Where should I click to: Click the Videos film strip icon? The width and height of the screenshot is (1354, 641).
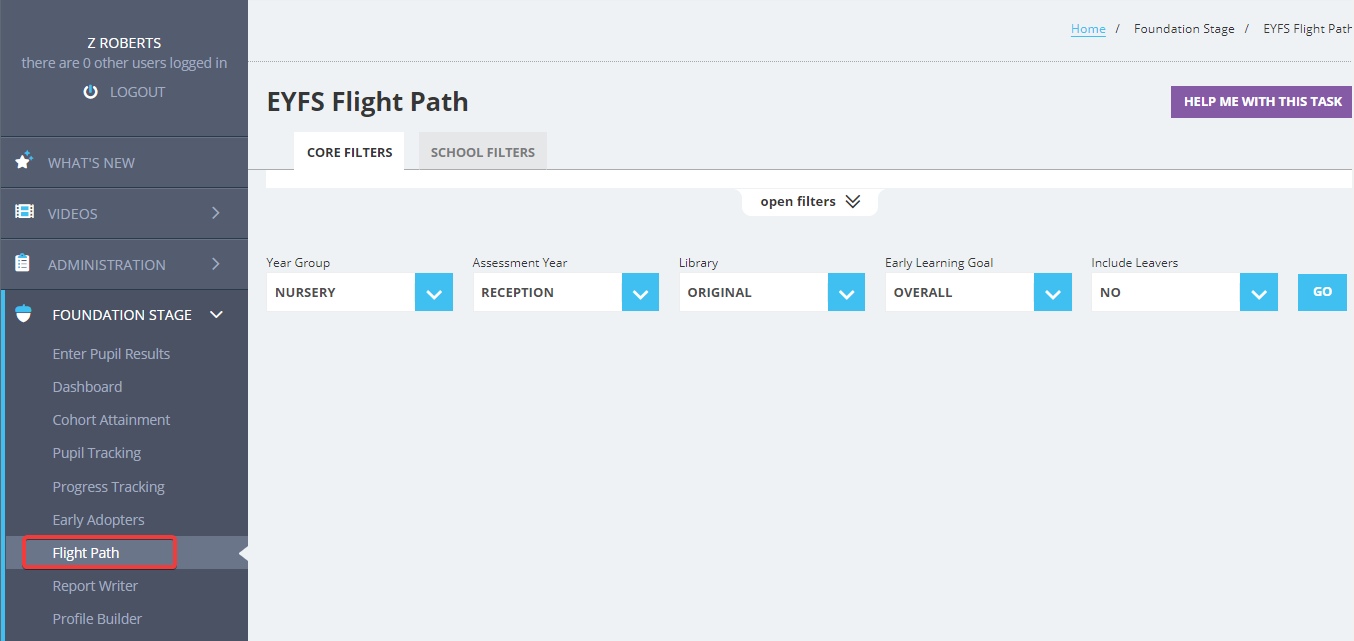click(24, 212)
